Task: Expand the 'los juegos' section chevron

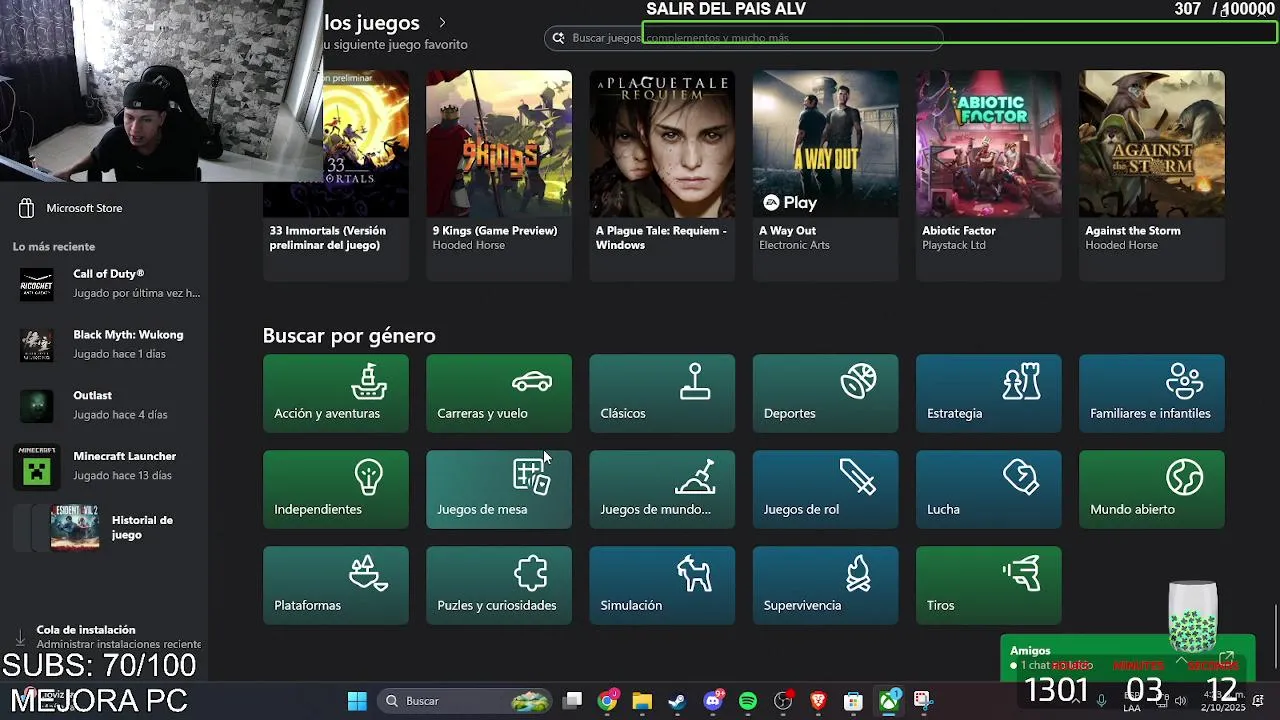Action: tap(442, 22)
